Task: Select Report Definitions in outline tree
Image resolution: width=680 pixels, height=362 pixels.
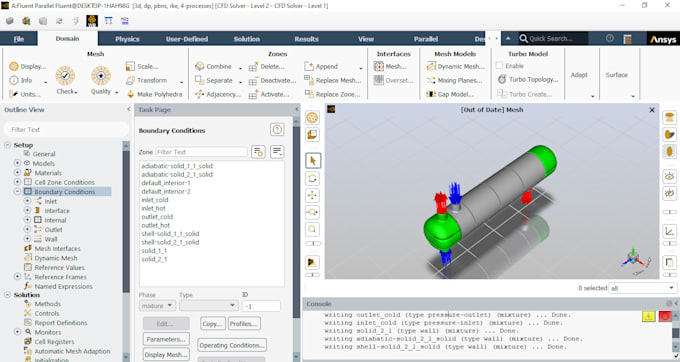Action: coord(61,323)
